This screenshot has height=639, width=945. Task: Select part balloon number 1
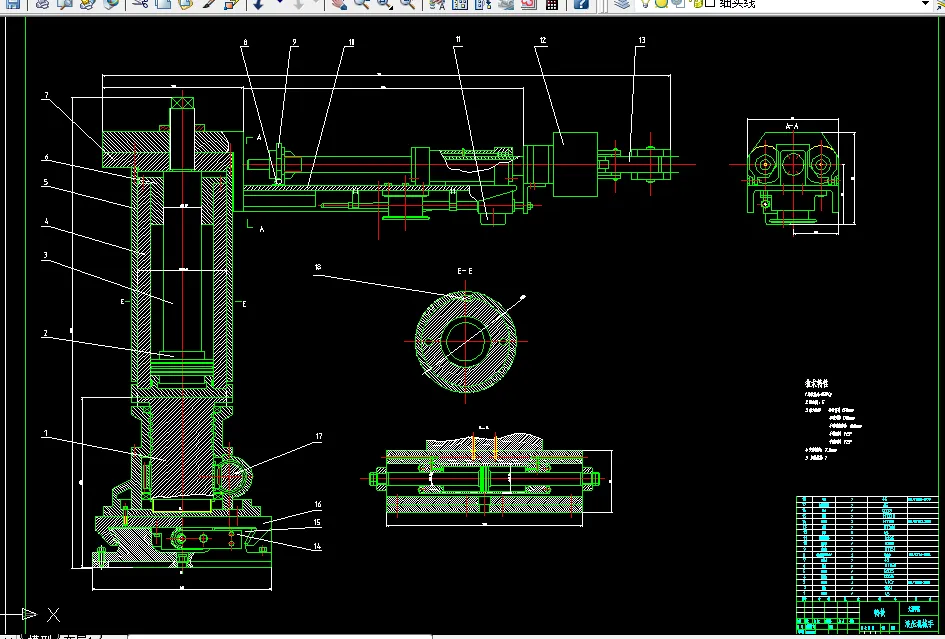tap(45, 433)
